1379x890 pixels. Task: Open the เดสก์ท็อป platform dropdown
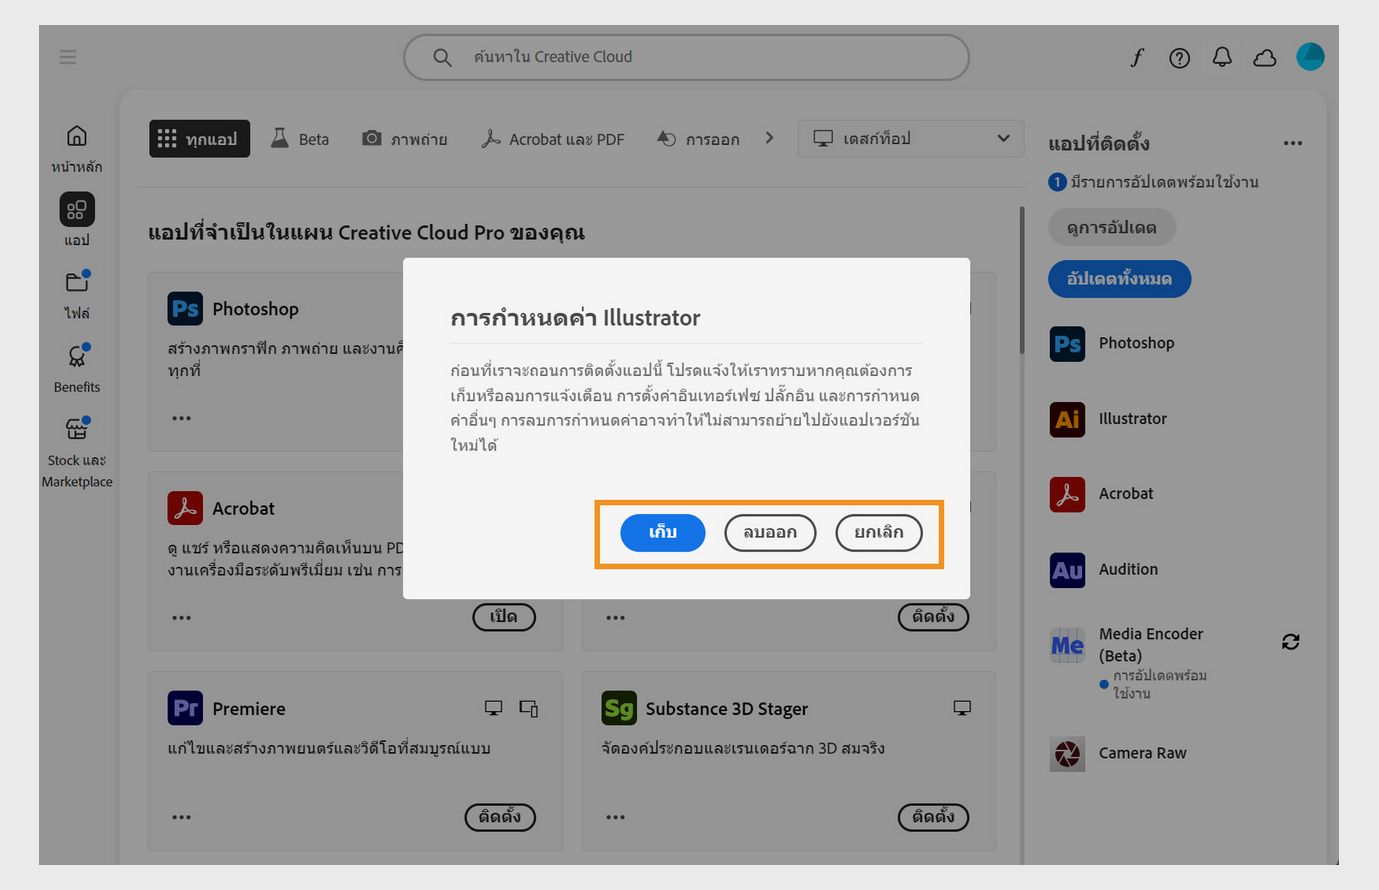pos(911,139)
